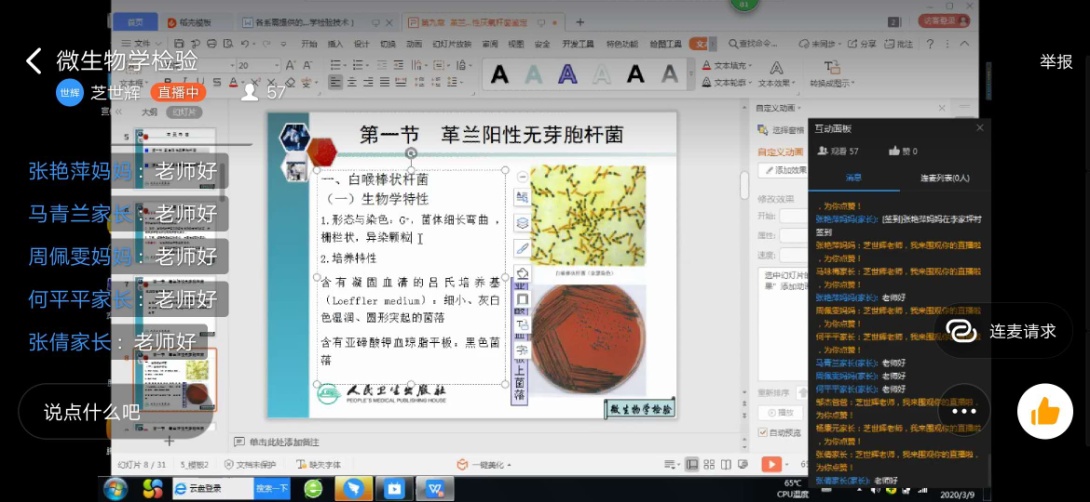Toggle strikethrough formatting
This screenshot has height=502, width=1090.
pyautogui.click(x=217, y=82)
